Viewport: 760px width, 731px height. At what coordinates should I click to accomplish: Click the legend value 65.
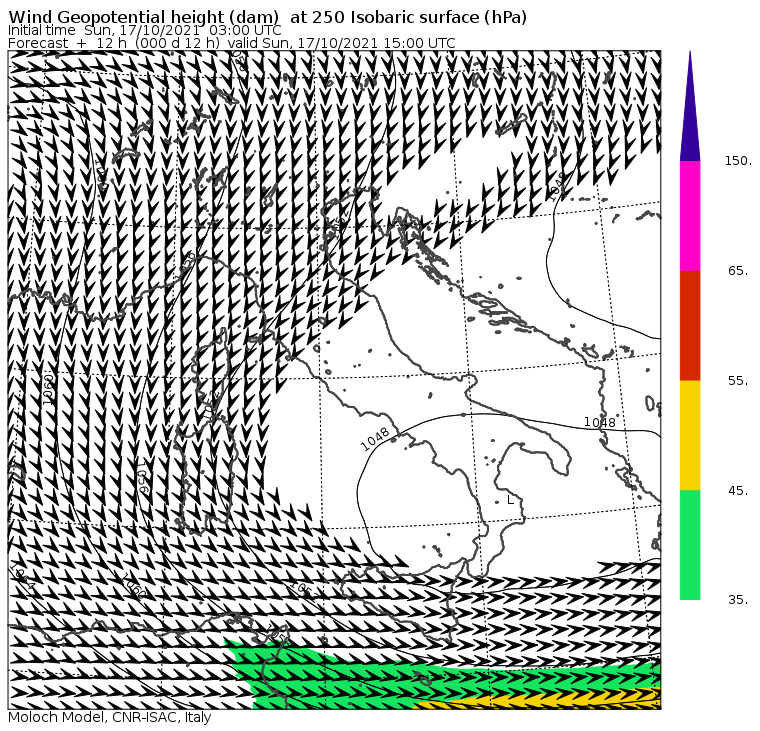(738, 271)
